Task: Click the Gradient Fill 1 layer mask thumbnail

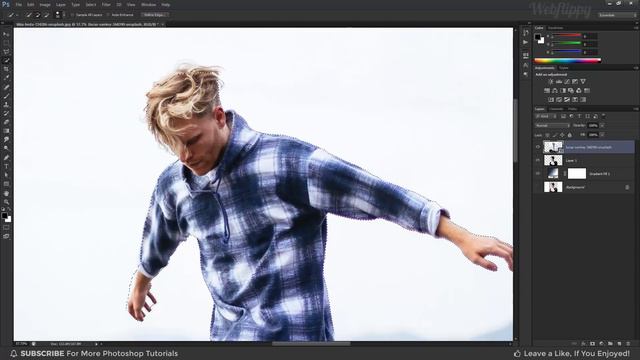Action: [x=577, y=173]
